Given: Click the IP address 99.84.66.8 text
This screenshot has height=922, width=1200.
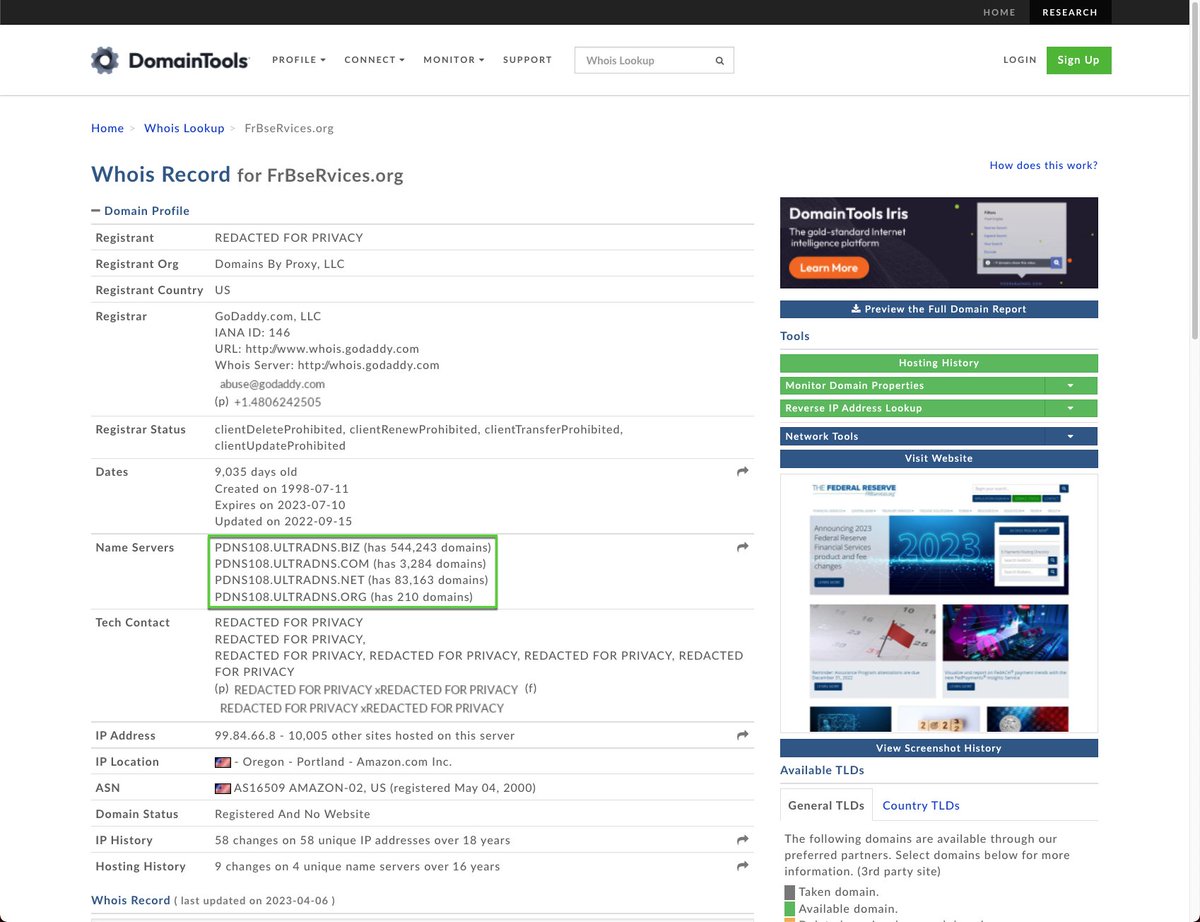Looking at the screenshot, I should (x=244, y=735).
